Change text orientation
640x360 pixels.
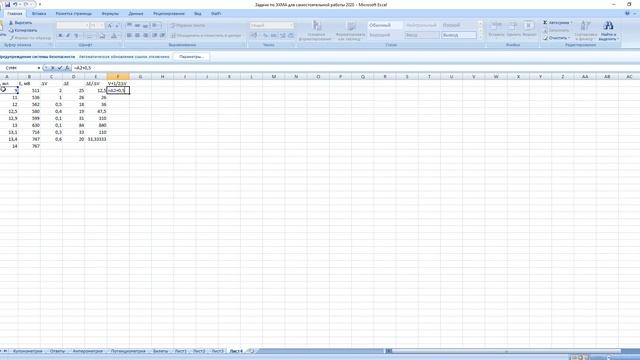click(x=156, y=25)
